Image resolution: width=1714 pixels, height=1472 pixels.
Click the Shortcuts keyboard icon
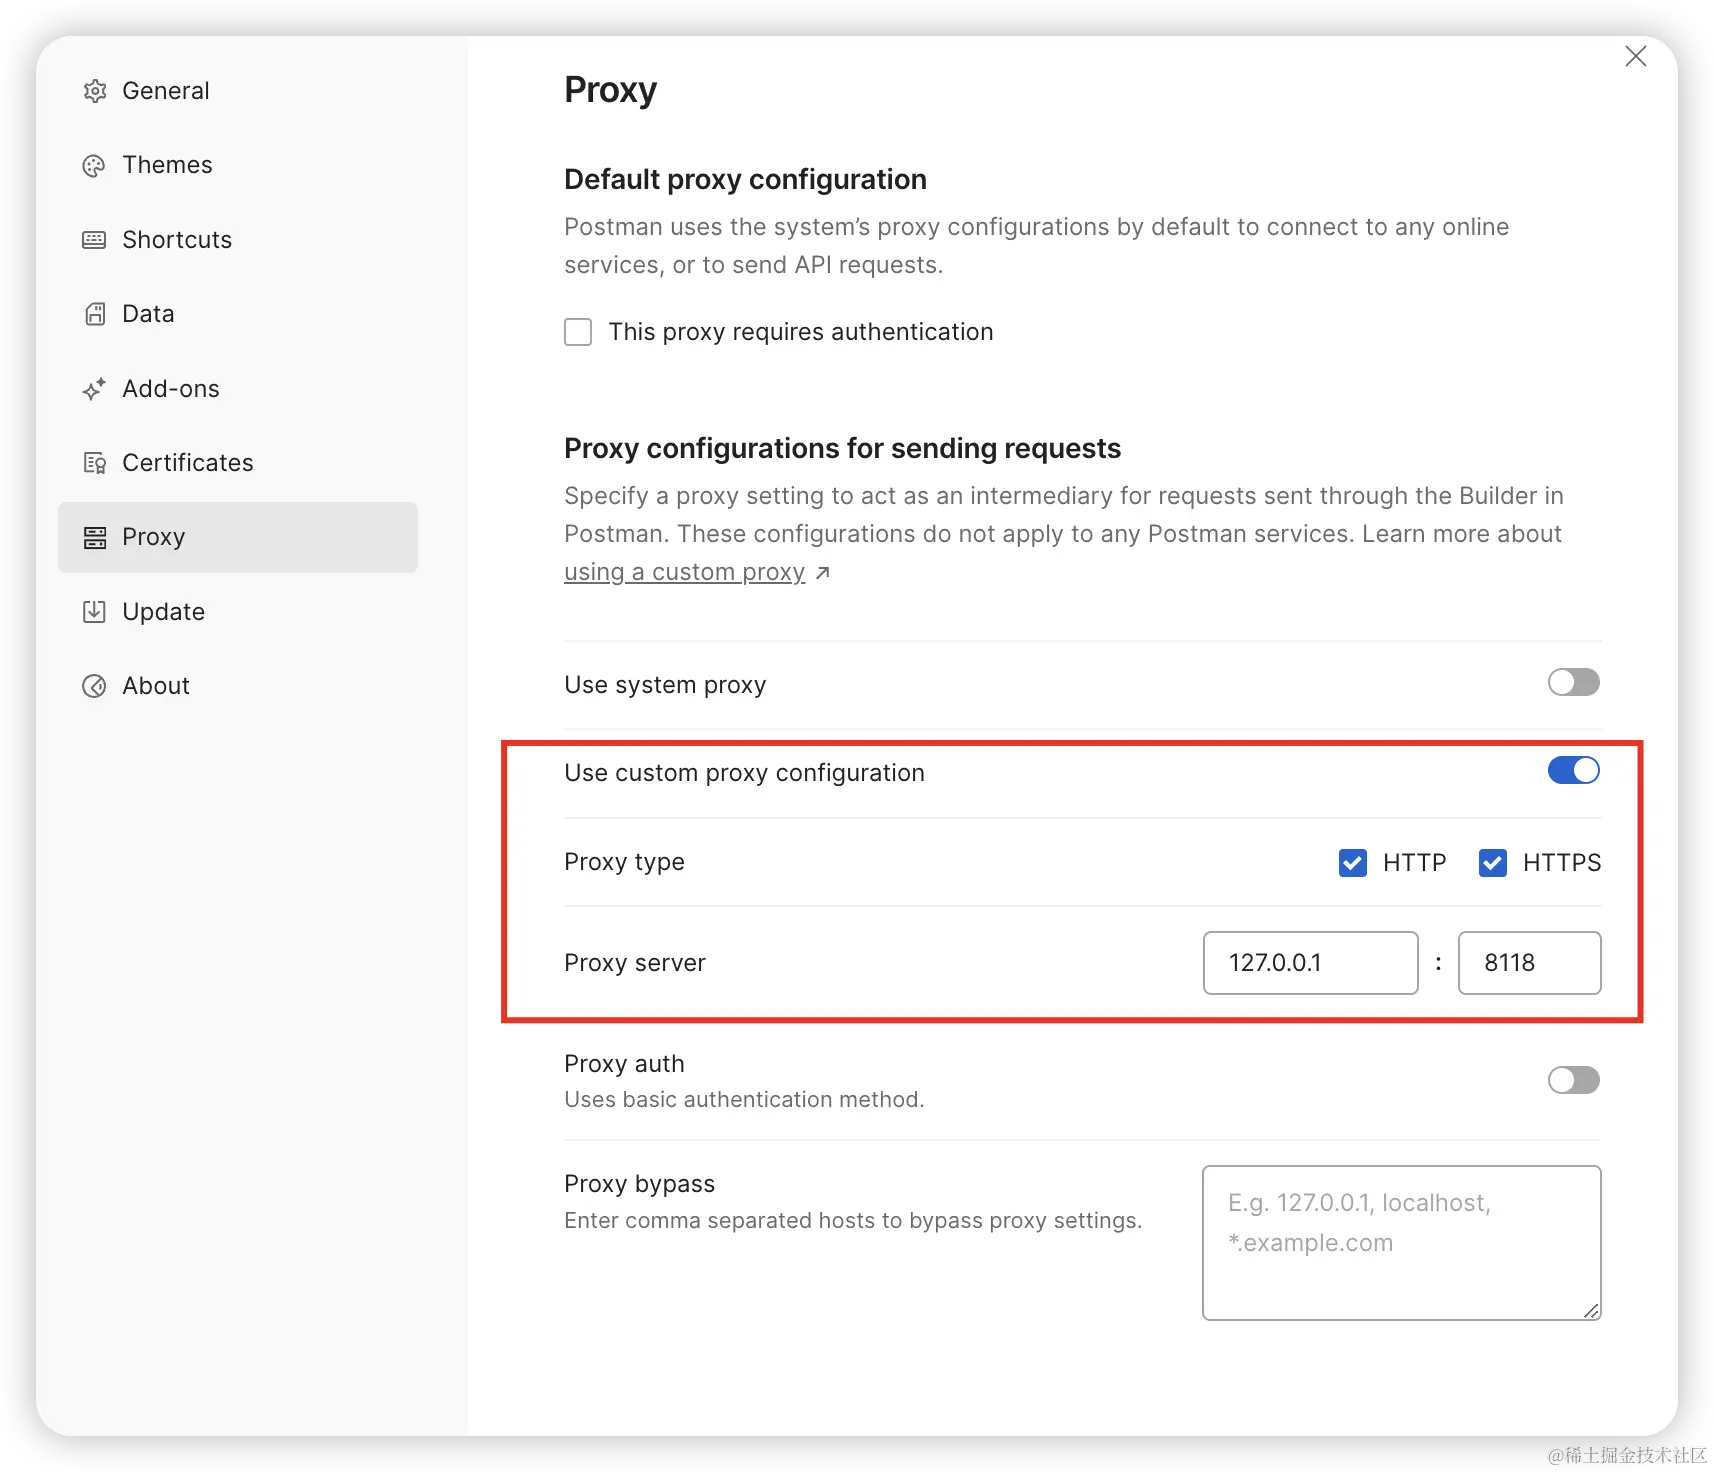94,240
